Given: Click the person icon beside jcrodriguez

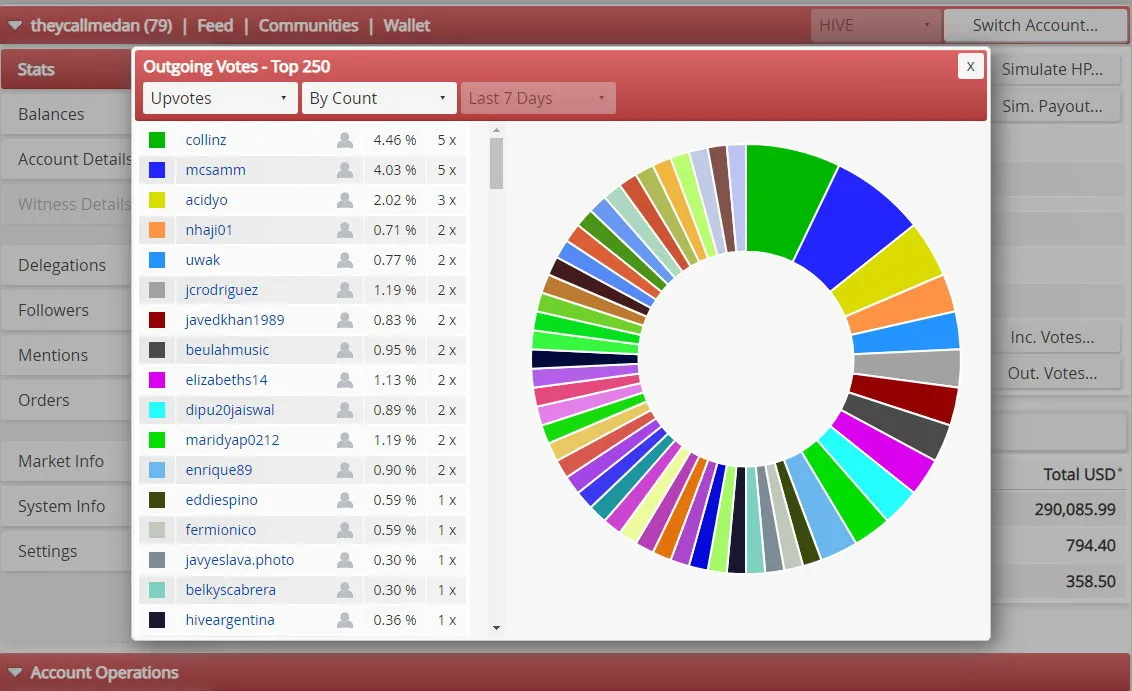Looking at the screenshot, I should pos(345,290).
